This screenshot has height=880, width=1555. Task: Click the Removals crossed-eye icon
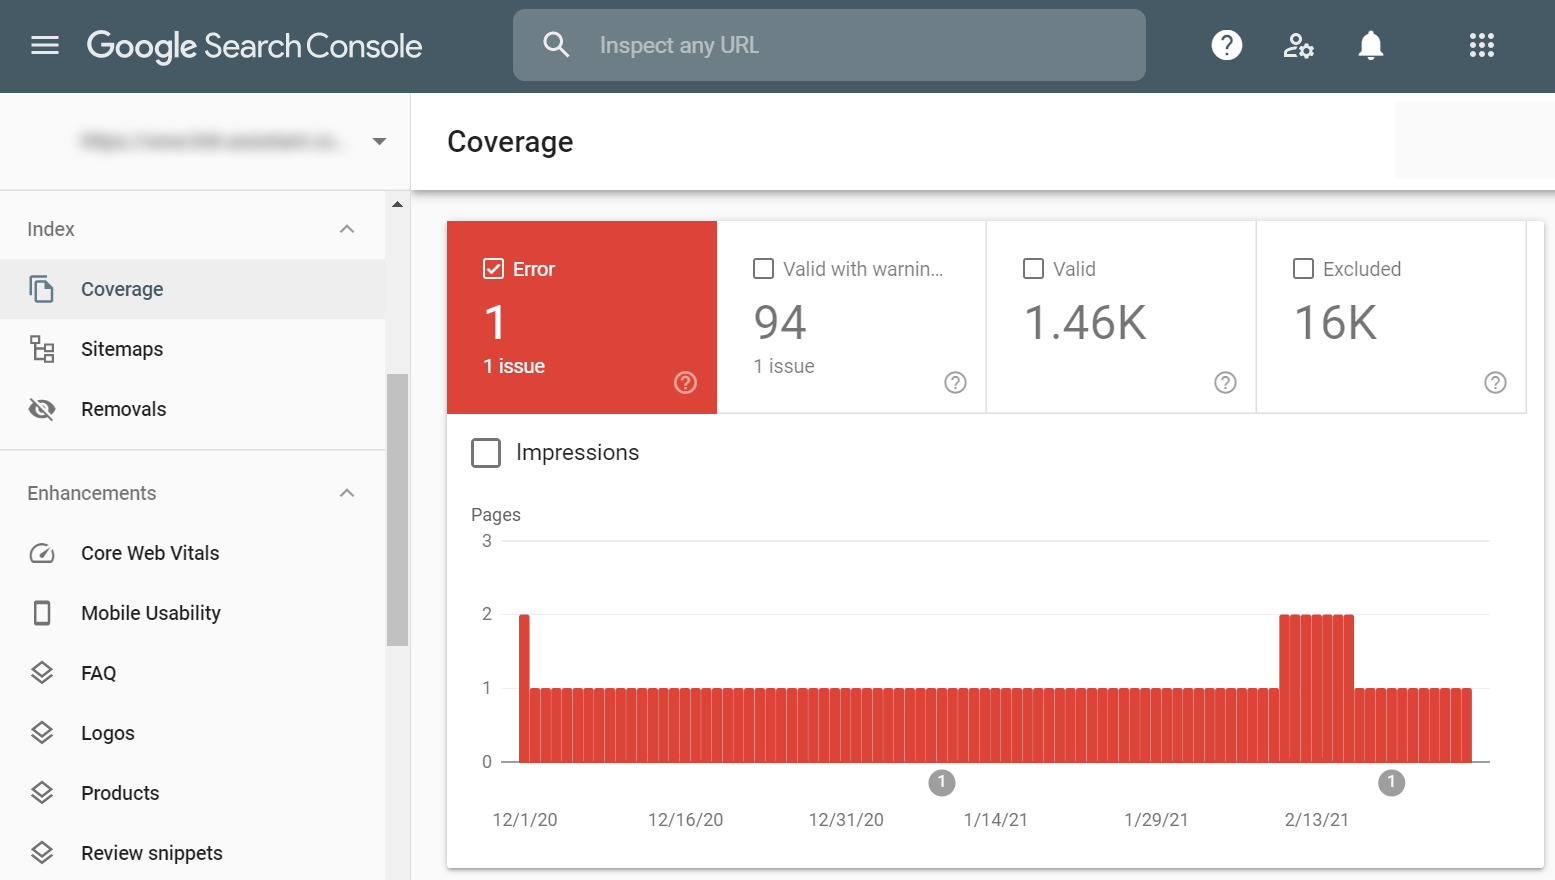(x=42, y=409)
